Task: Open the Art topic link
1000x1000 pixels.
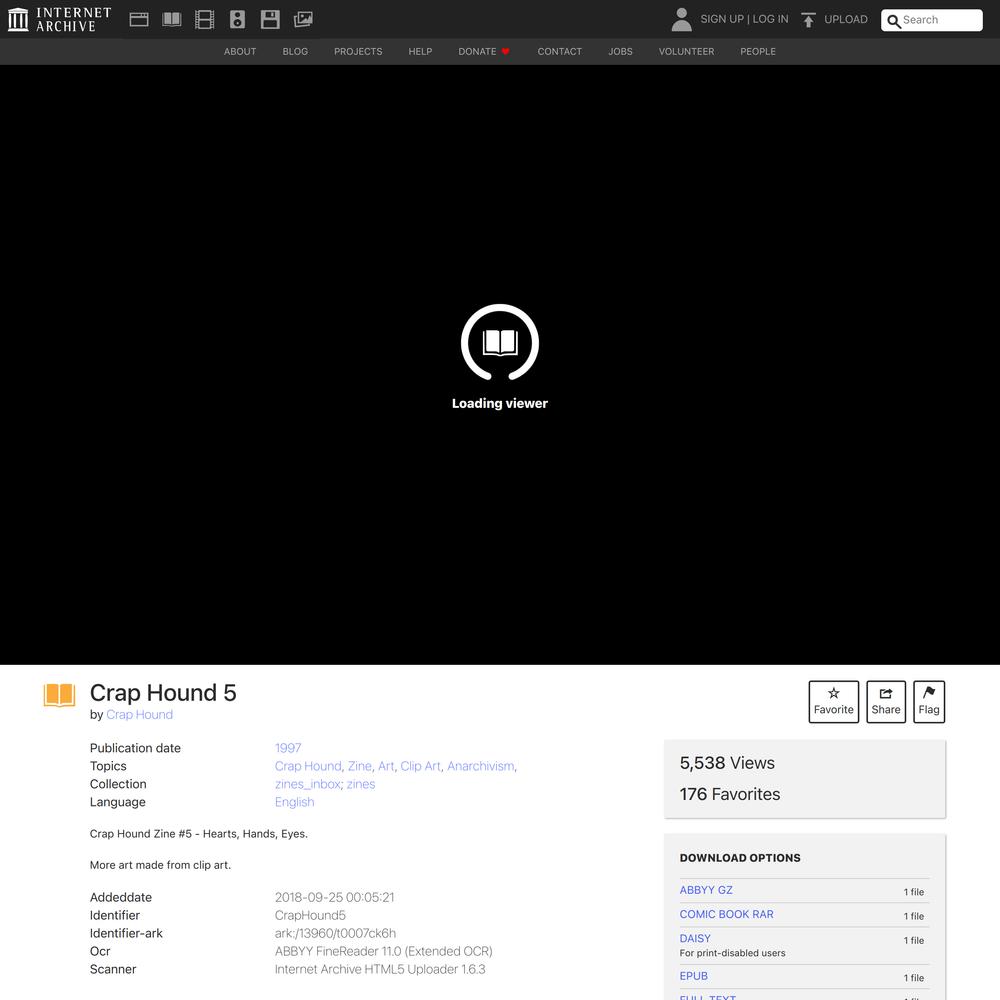Action: pos(386,766)
